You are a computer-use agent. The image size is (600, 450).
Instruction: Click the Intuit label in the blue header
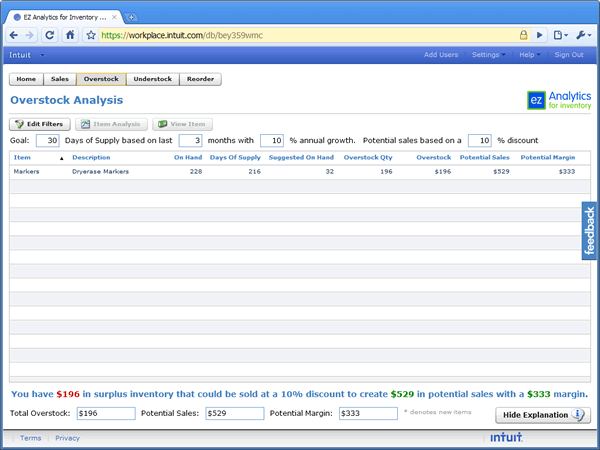(20, 55)
